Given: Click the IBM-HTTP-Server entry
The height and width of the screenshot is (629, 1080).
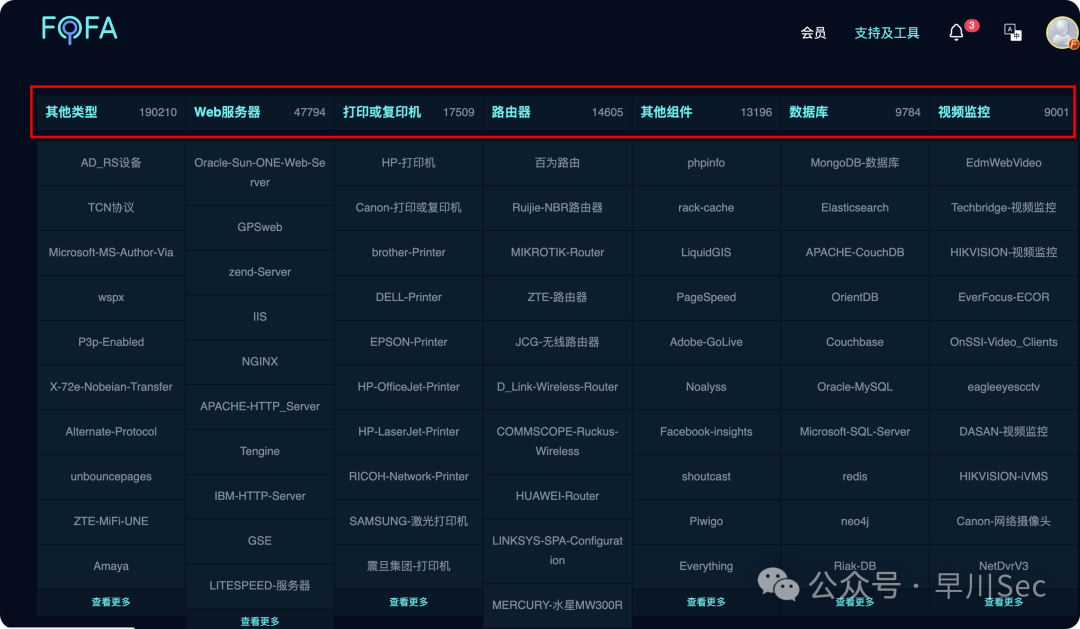Looking at the screenshot, I should coord(260,496).
